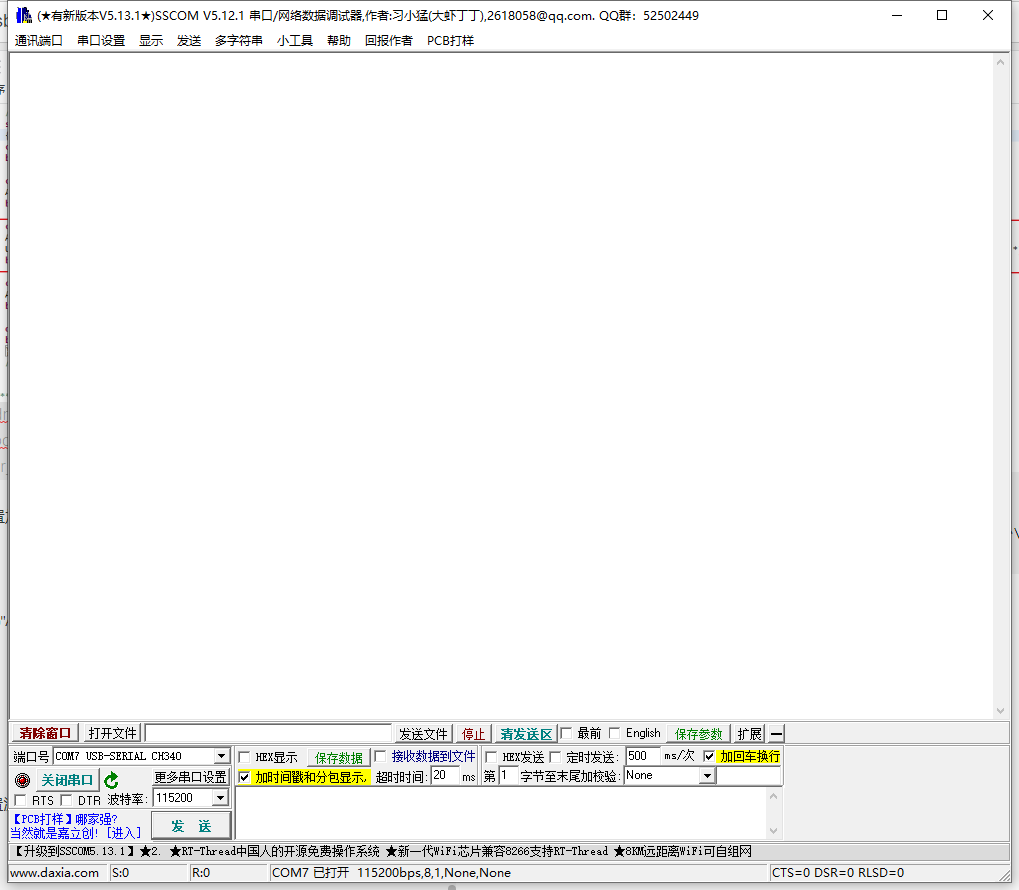
Task: Toggle the RTS checkbox
Action: (18, 799)
